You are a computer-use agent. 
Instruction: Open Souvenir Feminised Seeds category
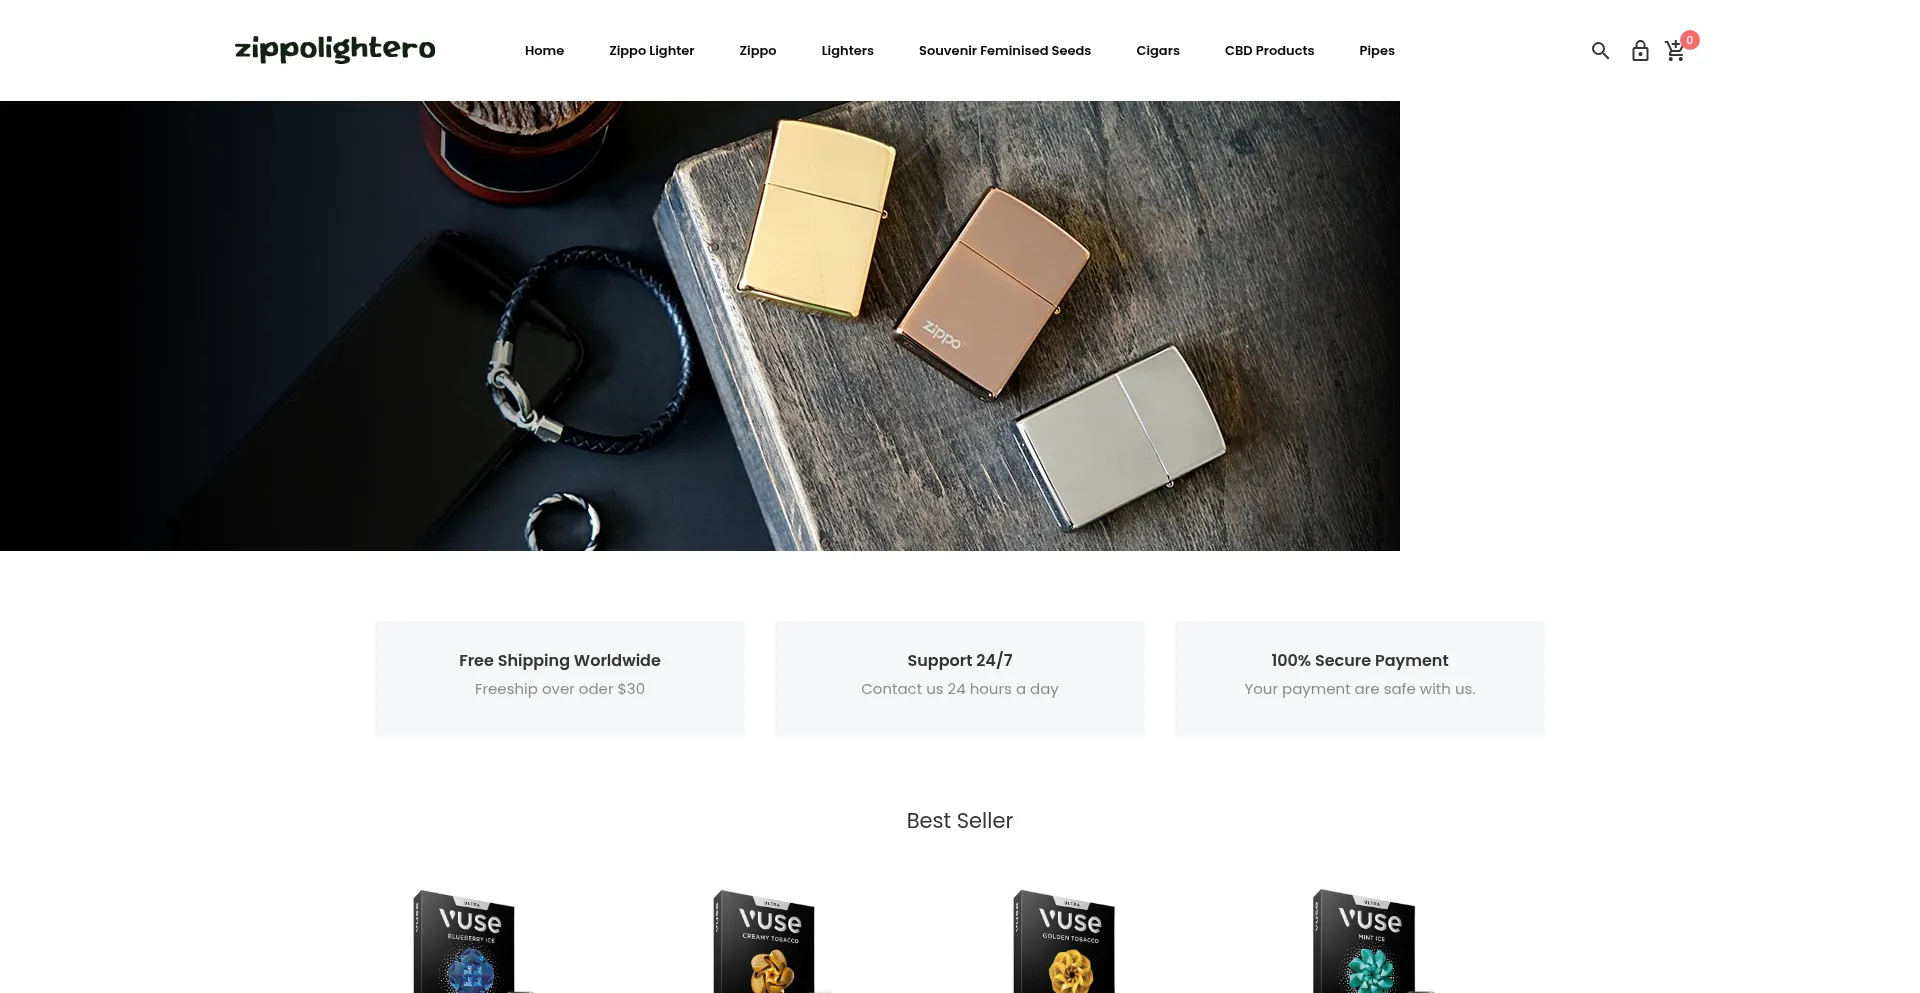click(x=1005, y=51)
